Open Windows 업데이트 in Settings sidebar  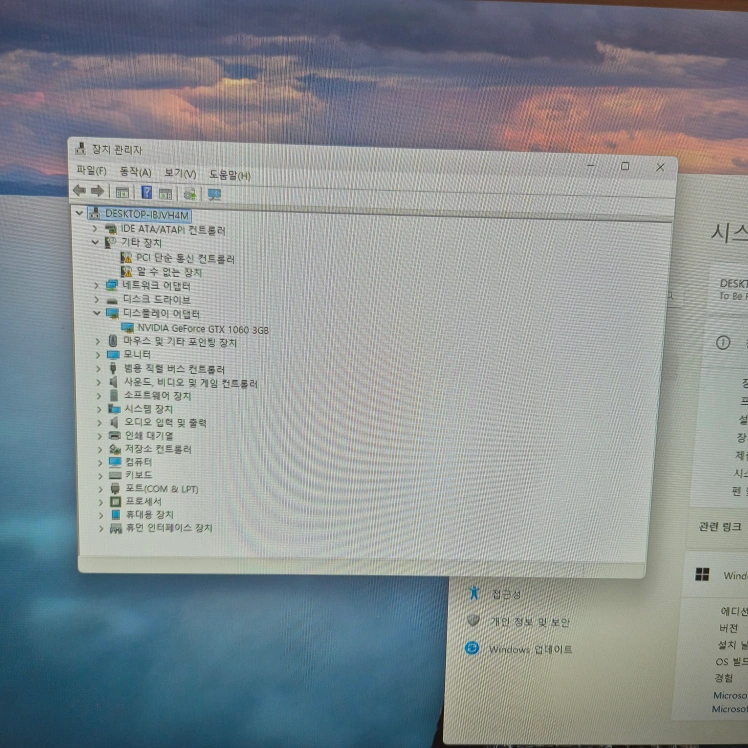coord(530,649)
